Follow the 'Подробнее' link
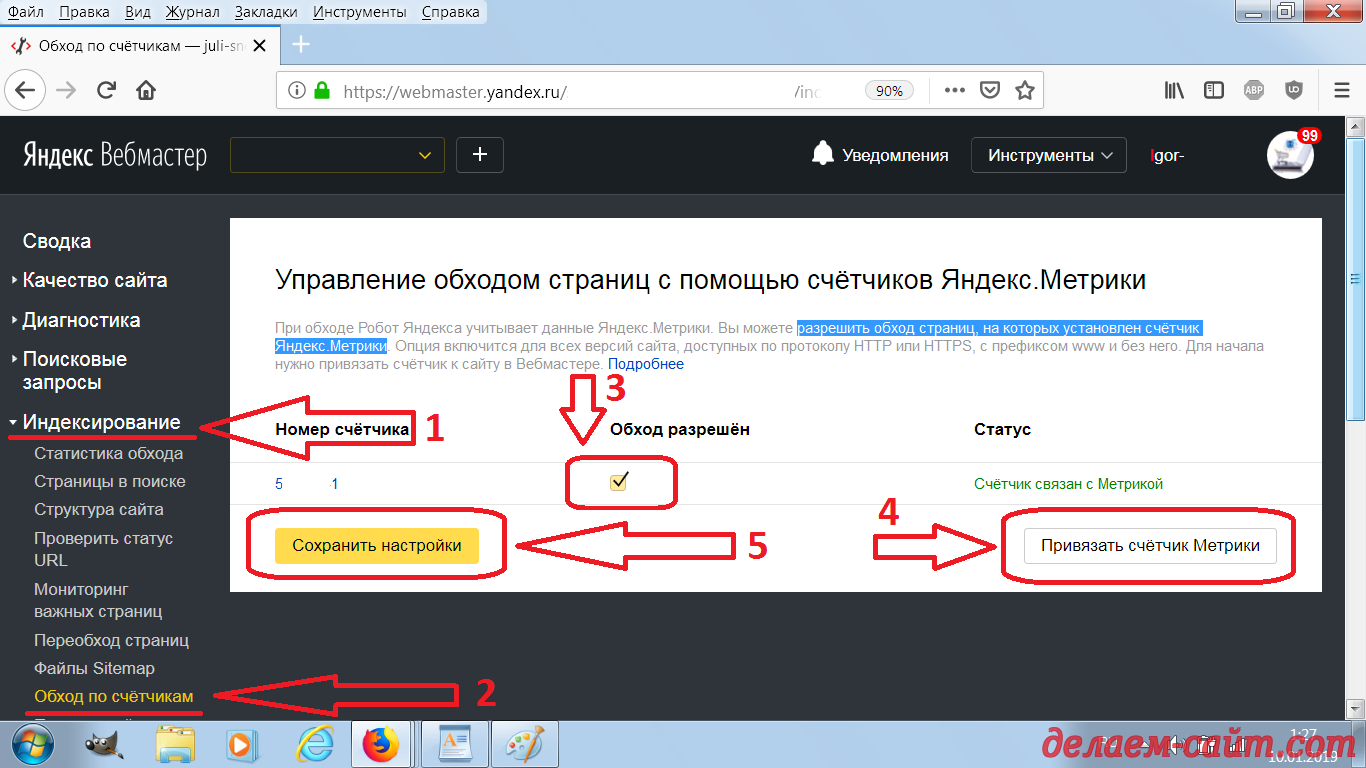This screenshot has width=1366, height=768. tap(646, 364)
